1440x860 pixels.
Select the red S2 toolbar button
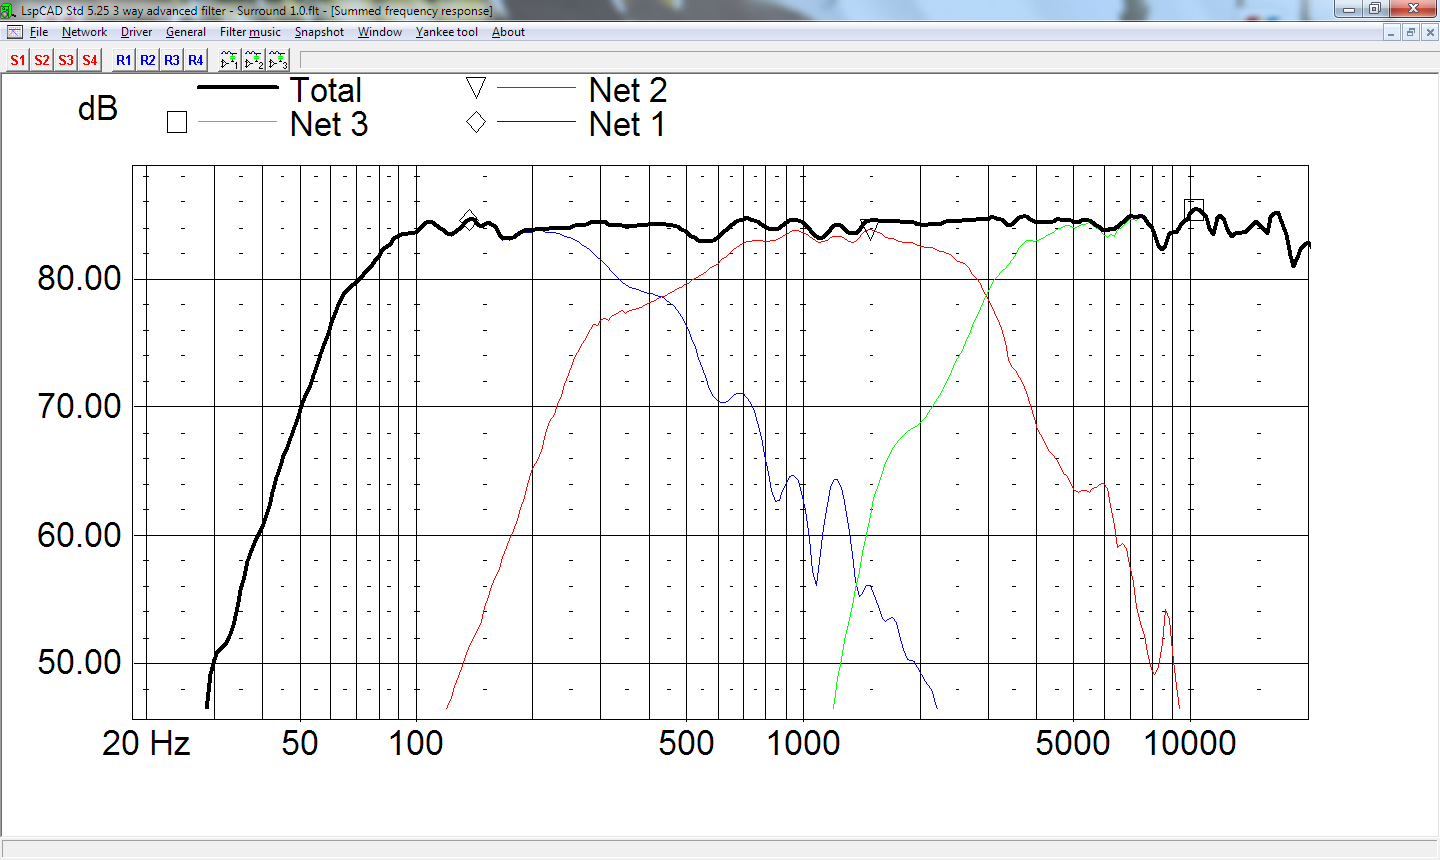coord(42,60)
